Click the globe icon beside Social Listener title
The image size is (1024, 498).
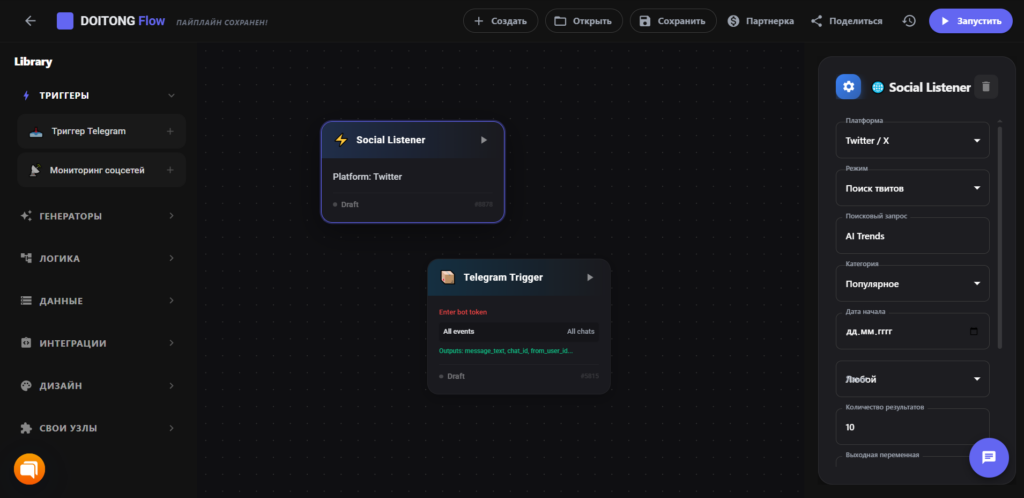coord(878,87)
